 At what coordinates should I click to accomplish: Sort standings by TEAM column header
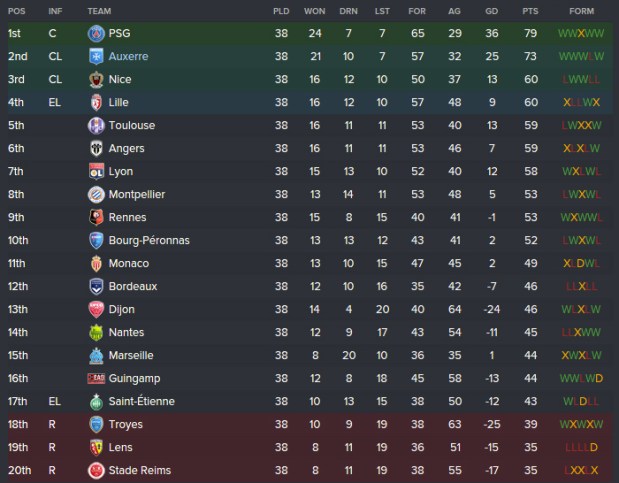99,11
